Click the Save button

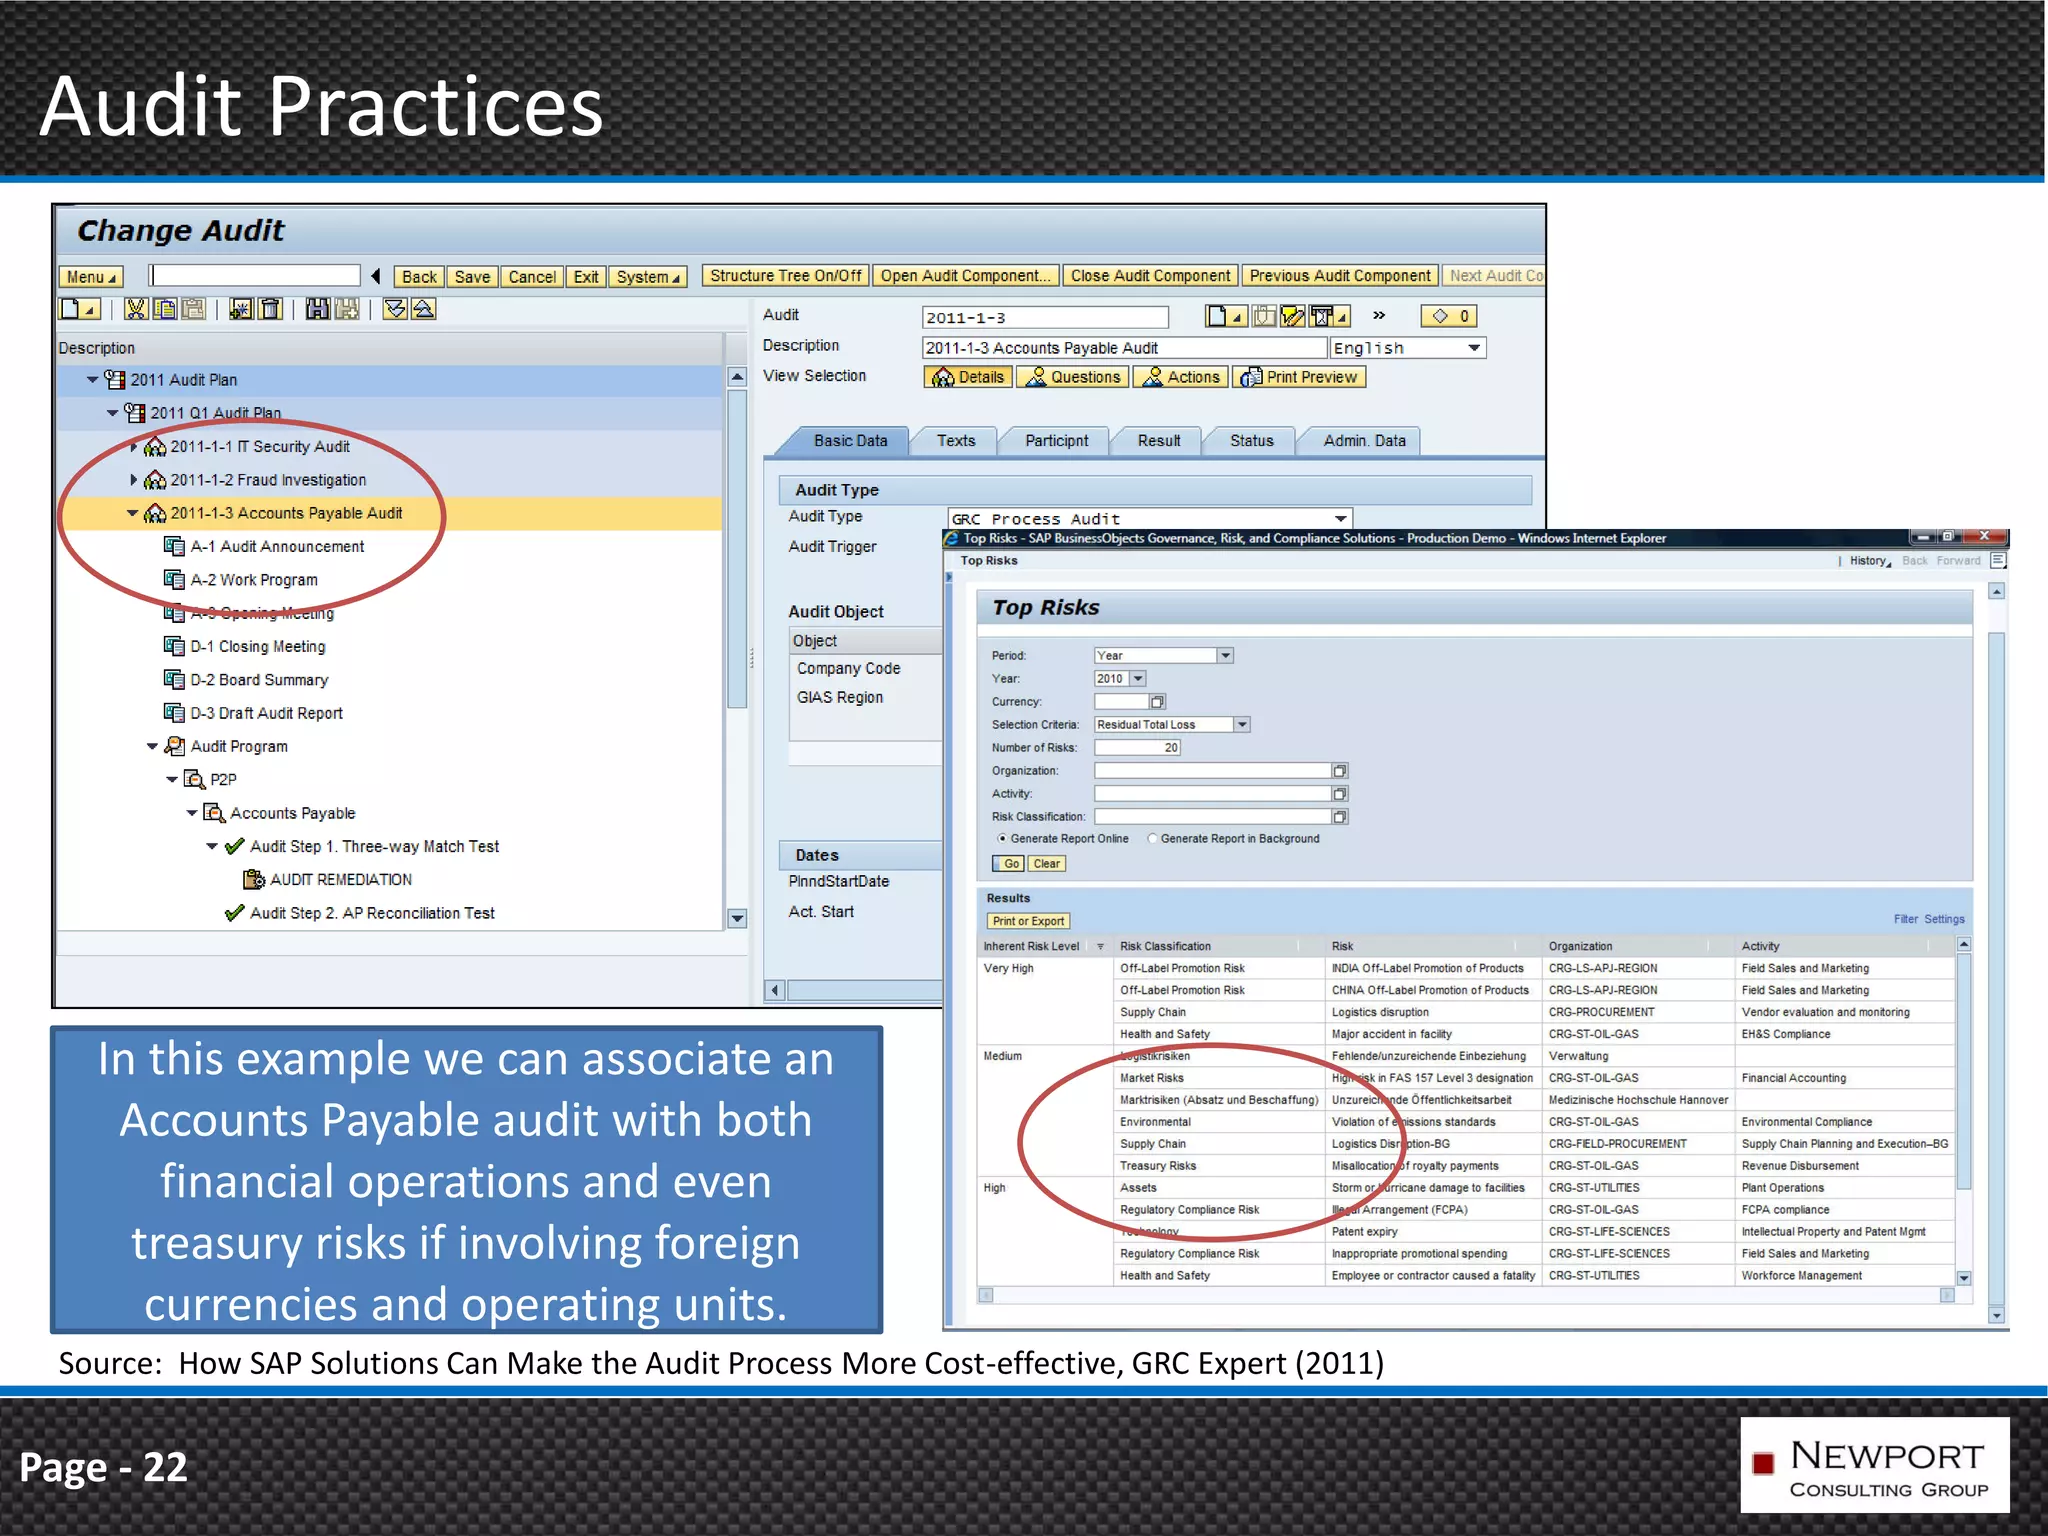pyautogui.click(x=472, y=277)
